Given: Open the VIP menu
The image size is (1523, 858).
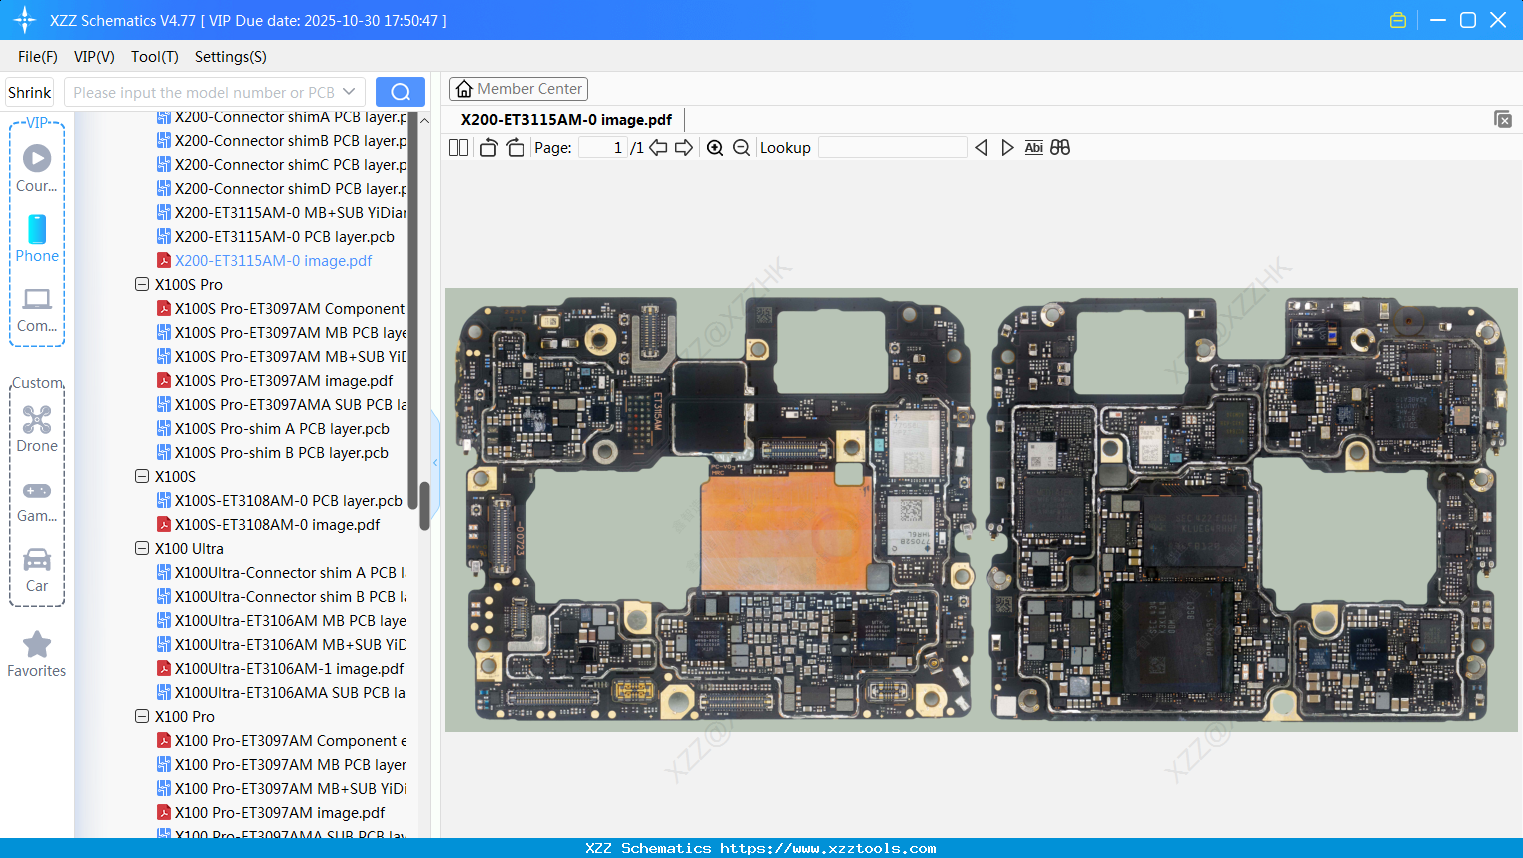Looking at the screenshot, I should (x=93, y=57).
